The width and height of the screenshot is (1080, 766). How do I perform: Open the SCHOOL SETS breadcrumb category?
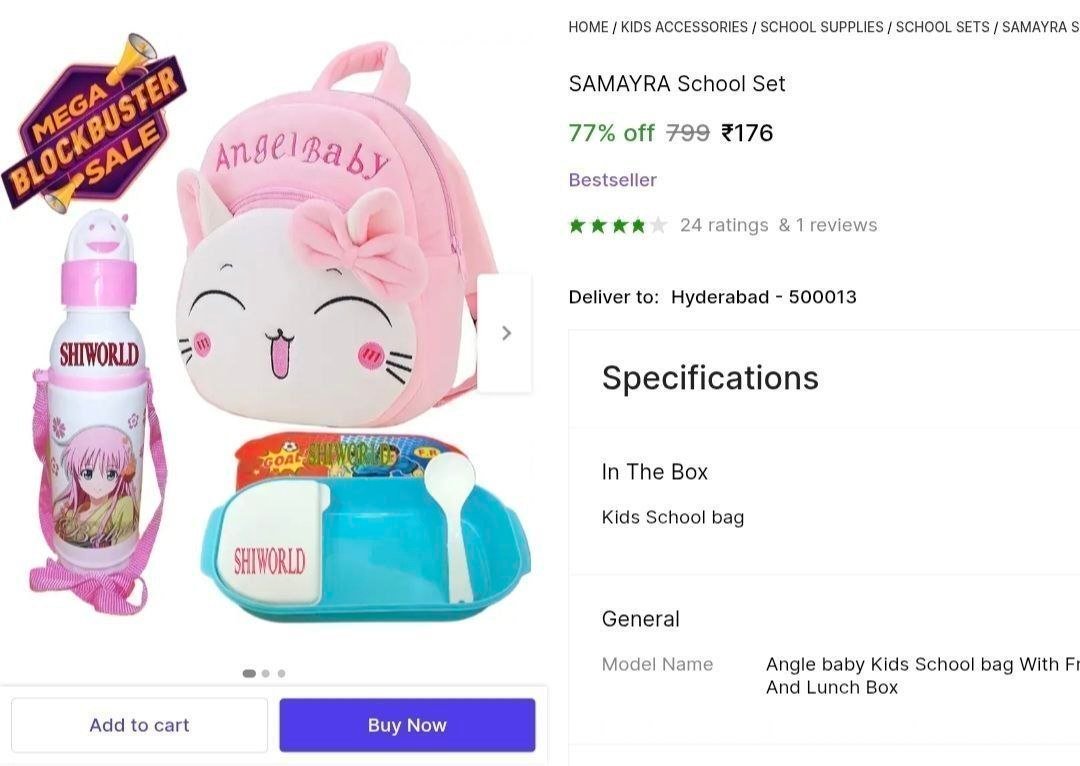coord(942,27)
